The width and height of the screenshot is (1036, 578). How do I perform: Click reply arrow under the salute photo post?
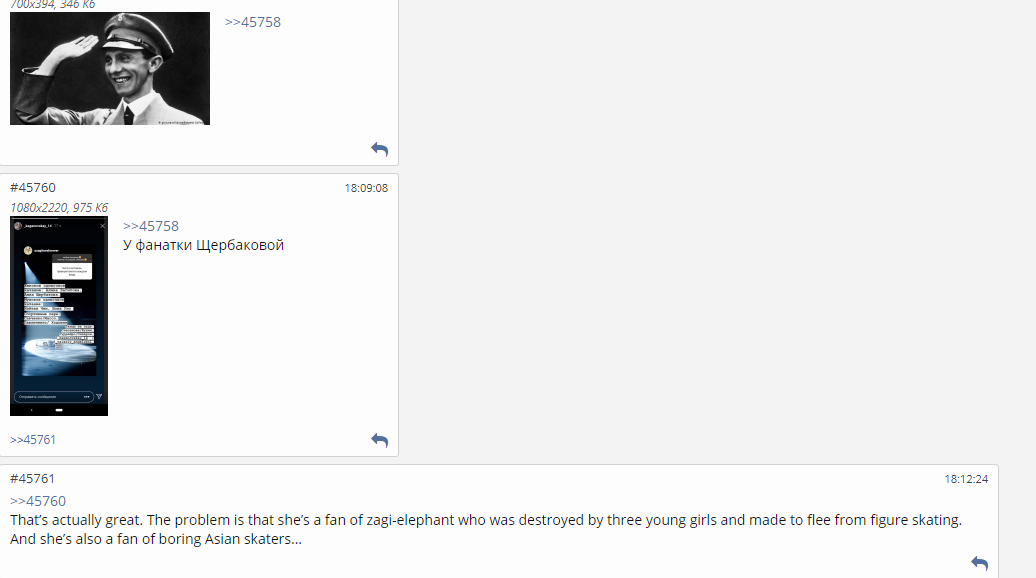pos(379,149)
